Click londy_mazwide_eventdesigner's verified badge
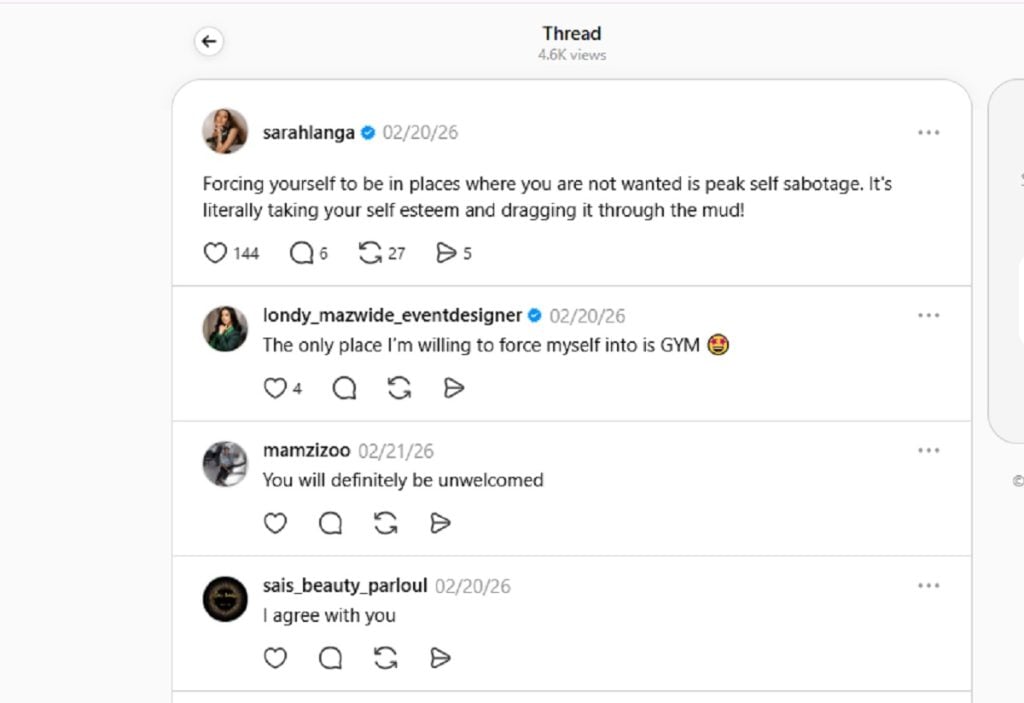The height and width of the screenshot is (703, 1024). pos(533,314)
